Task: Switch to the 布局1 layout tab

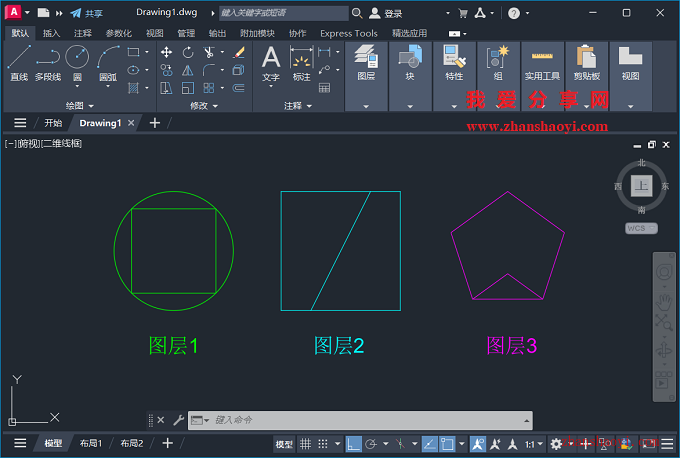Action: [x=91, y=443]
